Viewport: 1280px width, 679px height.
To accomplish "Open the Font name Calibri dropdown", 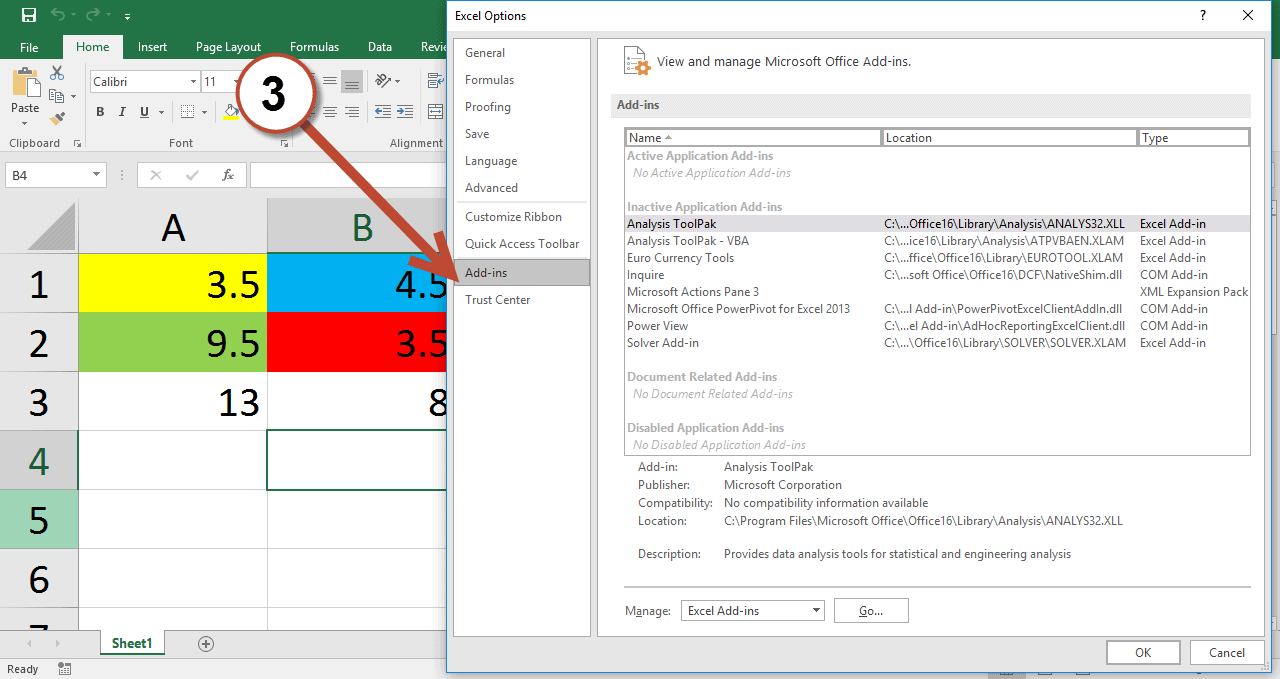I will [193, 82].
